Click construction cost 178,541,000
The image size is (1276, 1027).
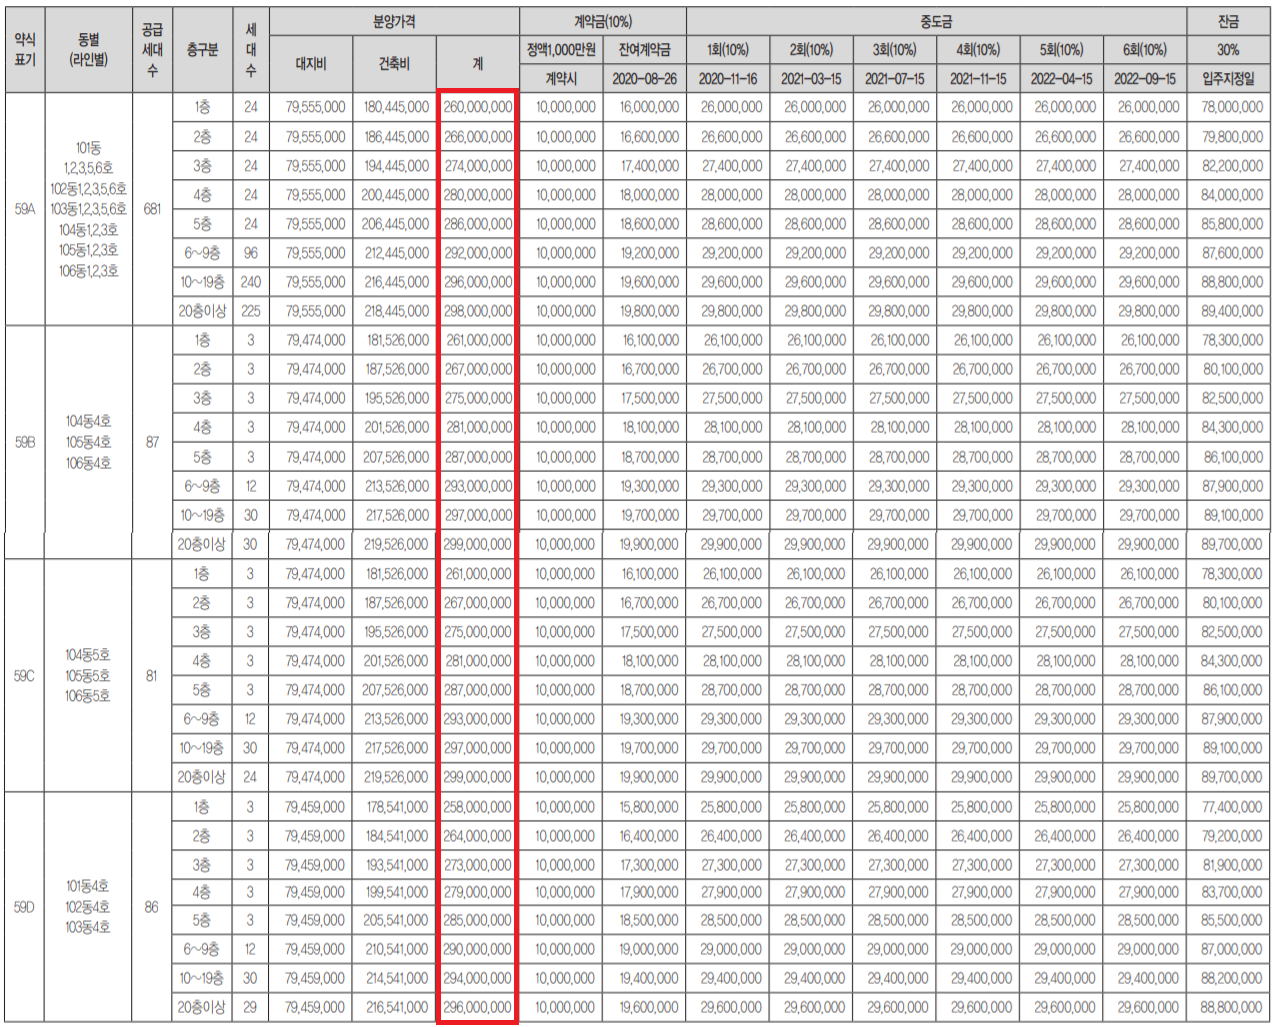396,807
